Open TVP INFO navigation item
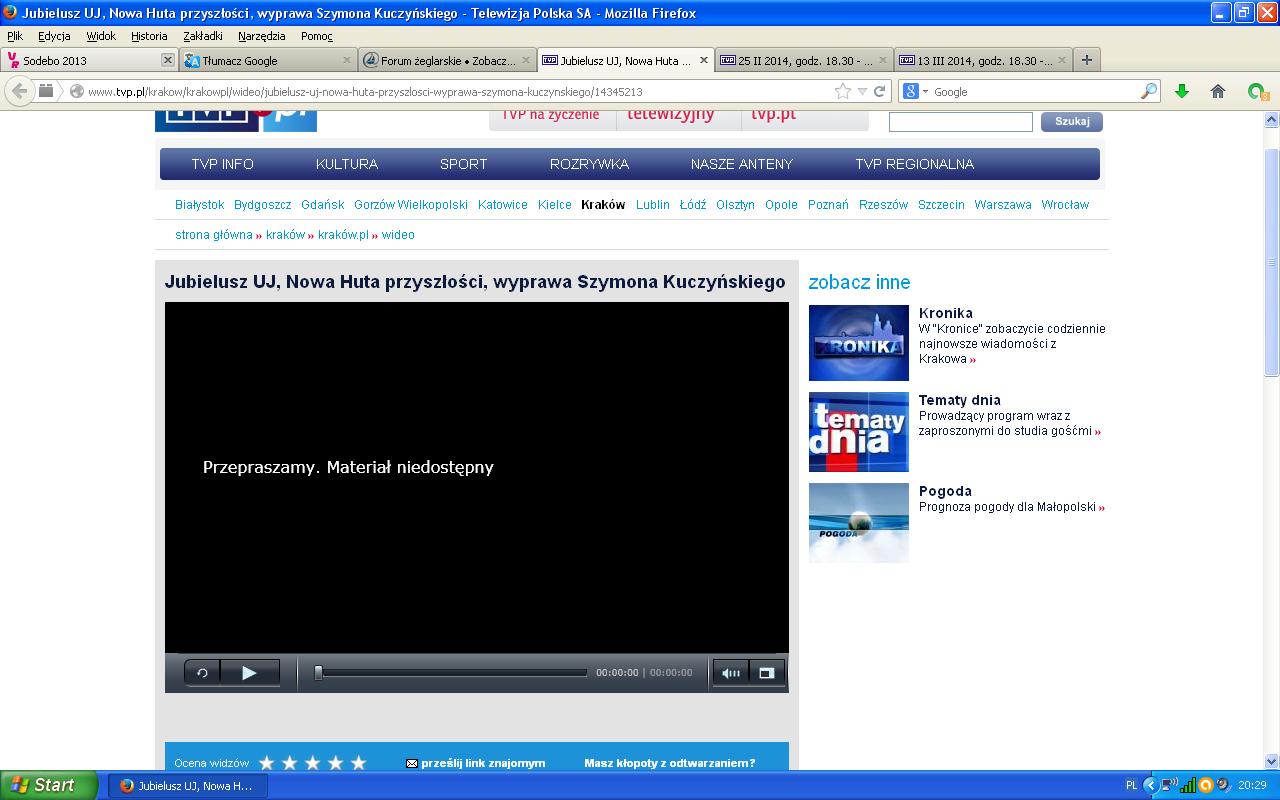Viewport: 1280px width, 800px height. pos(222,164)
